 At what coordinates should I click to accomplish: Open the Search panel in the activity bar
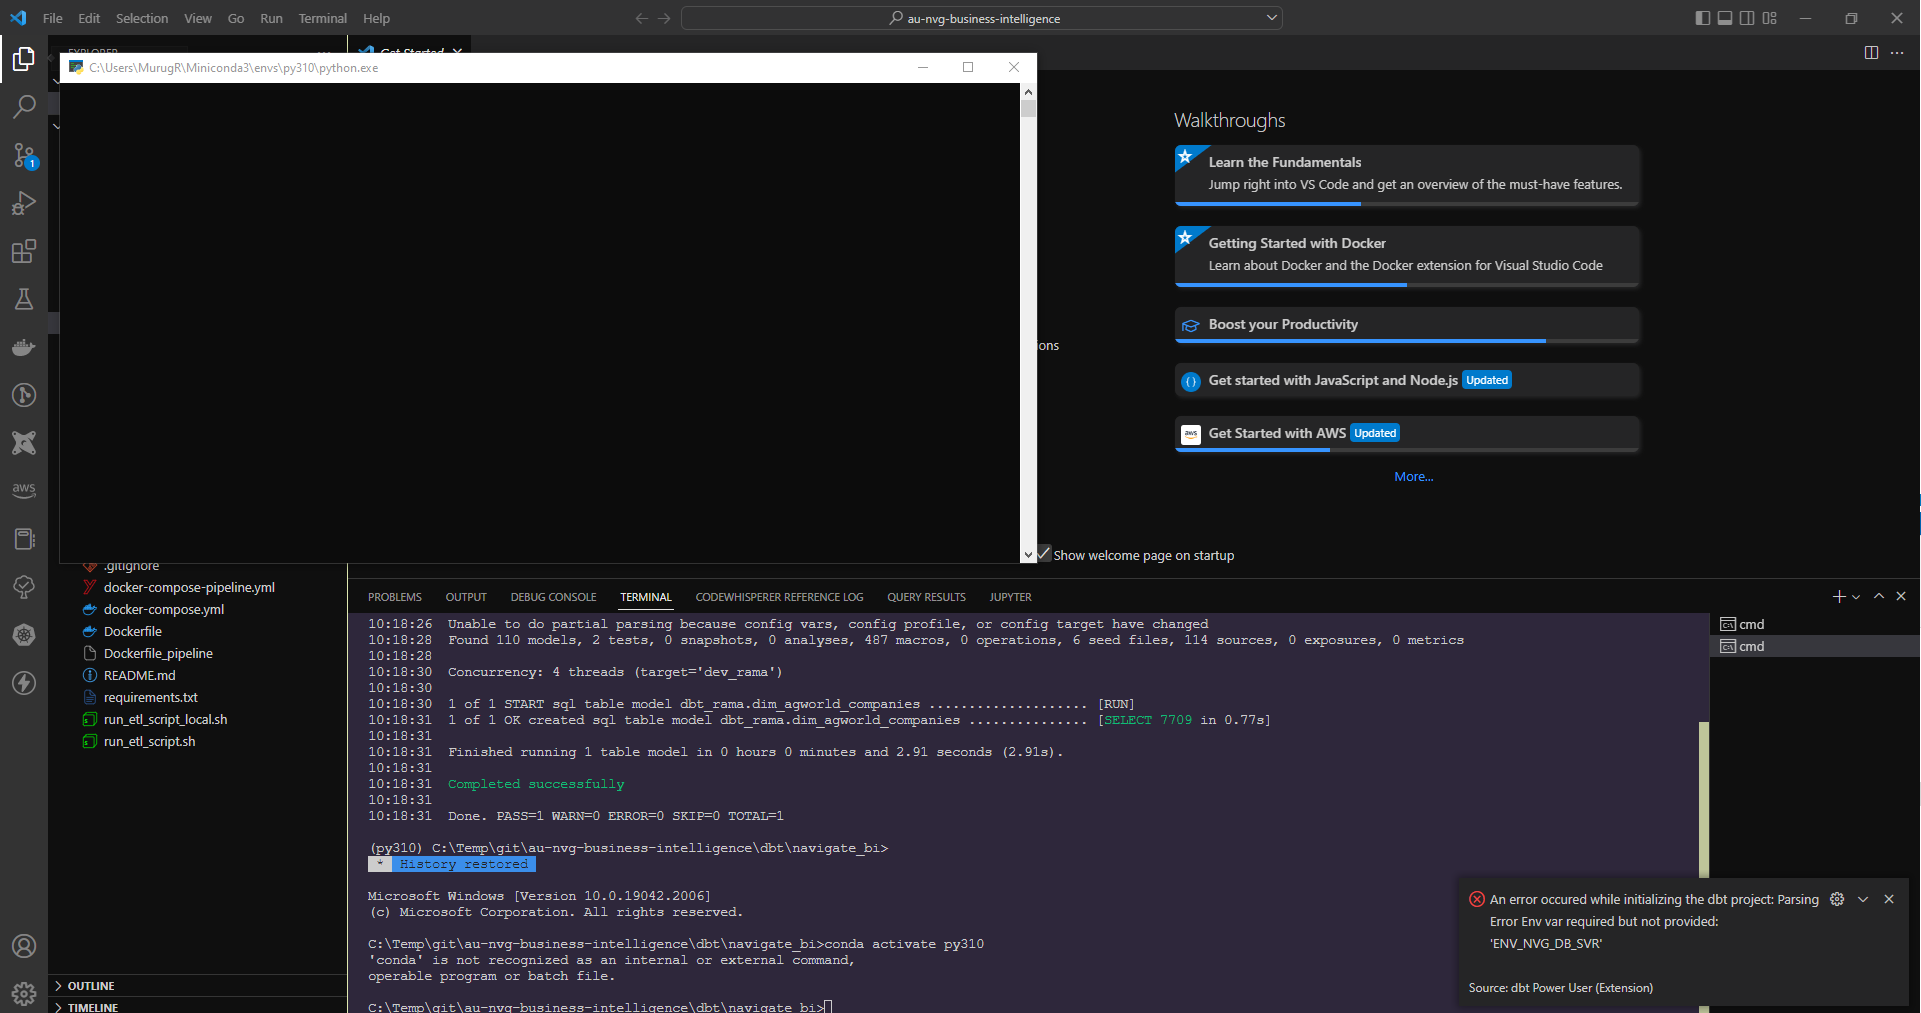[x=24, y=107]
